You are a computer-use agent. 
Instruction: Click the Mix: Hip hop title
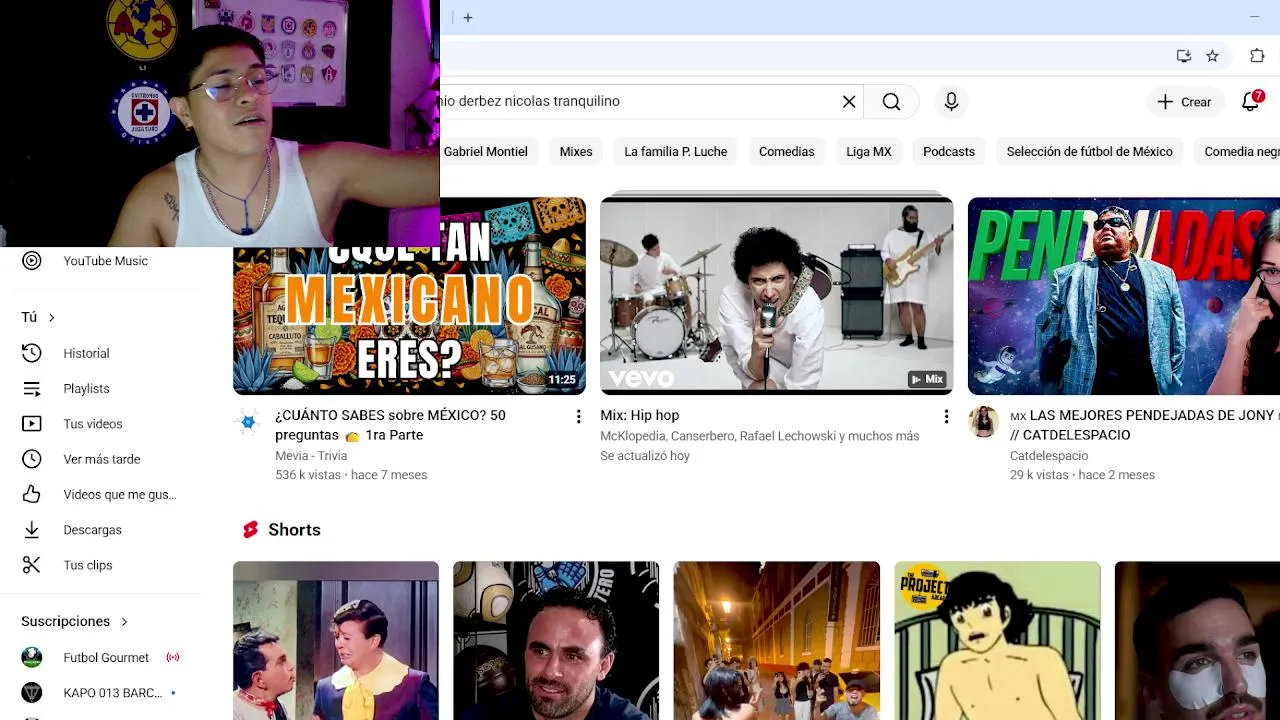click(x=640, y=415)
